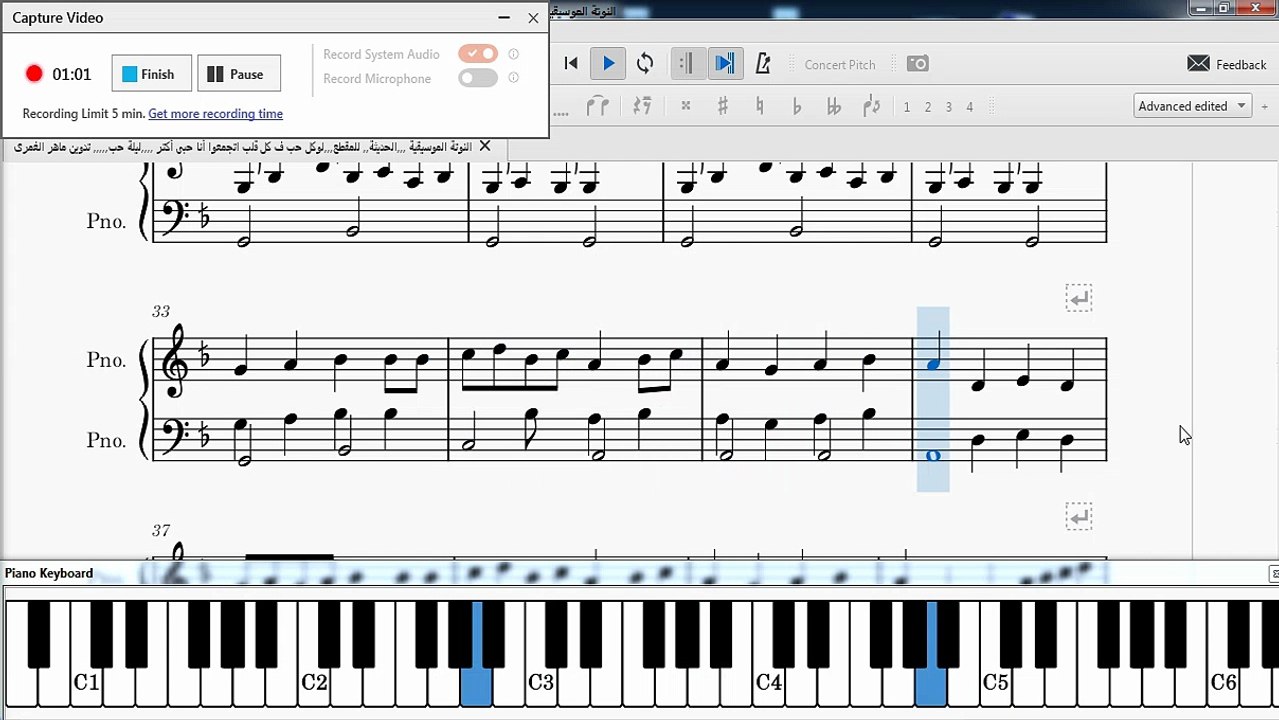This screenshot has height=720, width=1279.
Task: Click the recording timer 01:01
Action: click(72, 74)
